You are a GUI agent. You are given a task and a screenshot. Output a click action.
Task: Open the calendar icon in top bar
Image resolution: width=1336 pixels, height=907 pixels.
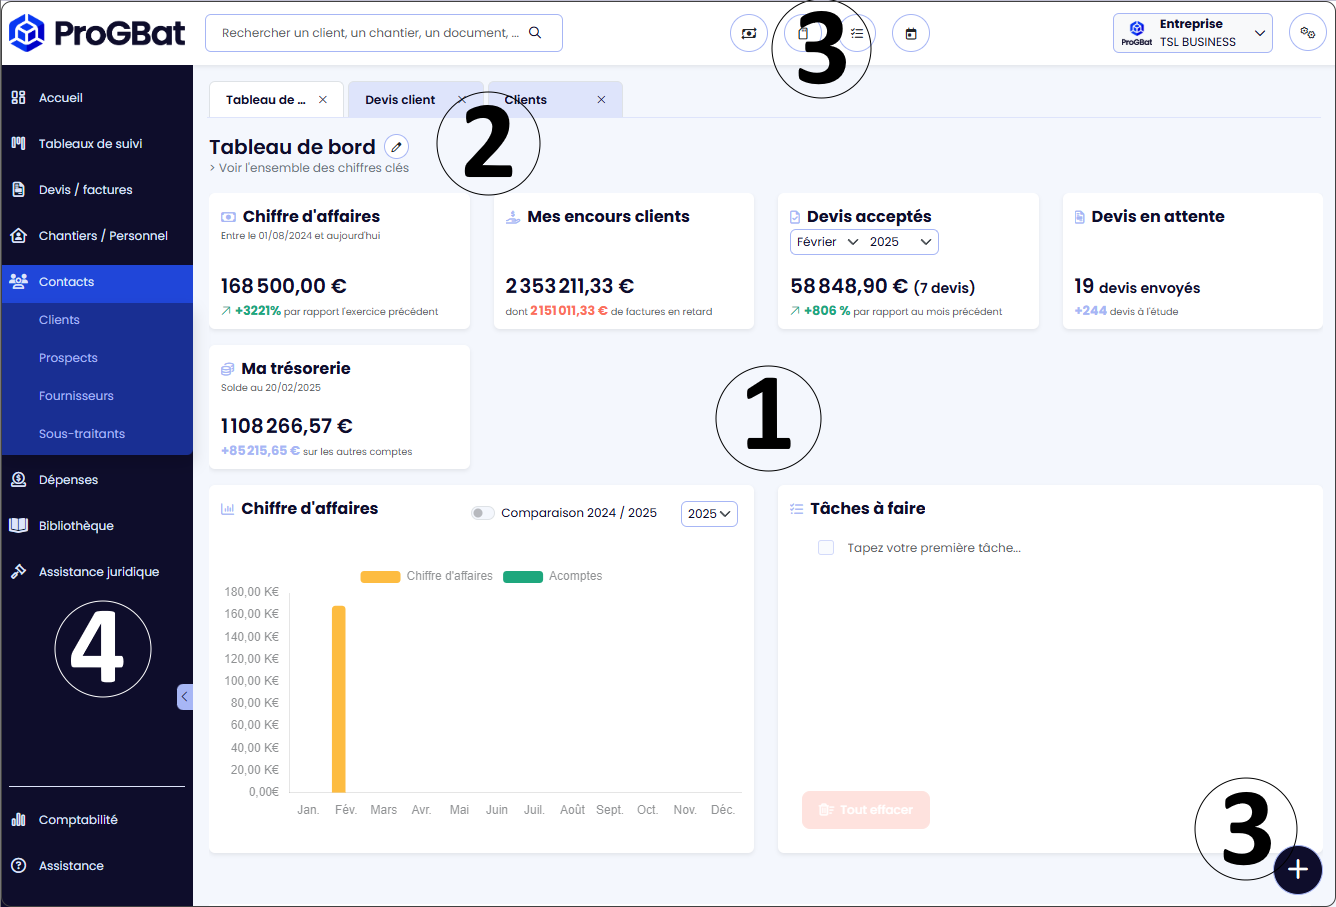pos(911,33)
